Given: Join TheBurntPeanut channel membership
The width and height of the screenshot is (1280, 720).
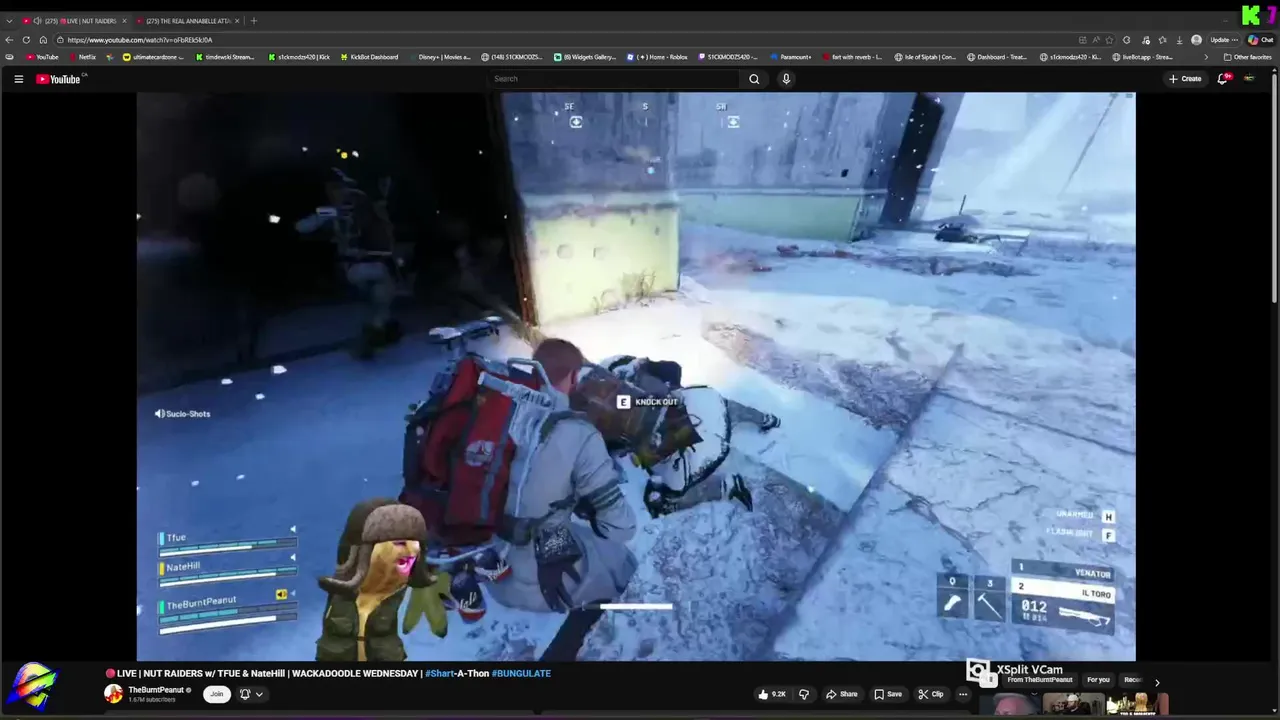Looking at the screenshot, I should (216, 694).
